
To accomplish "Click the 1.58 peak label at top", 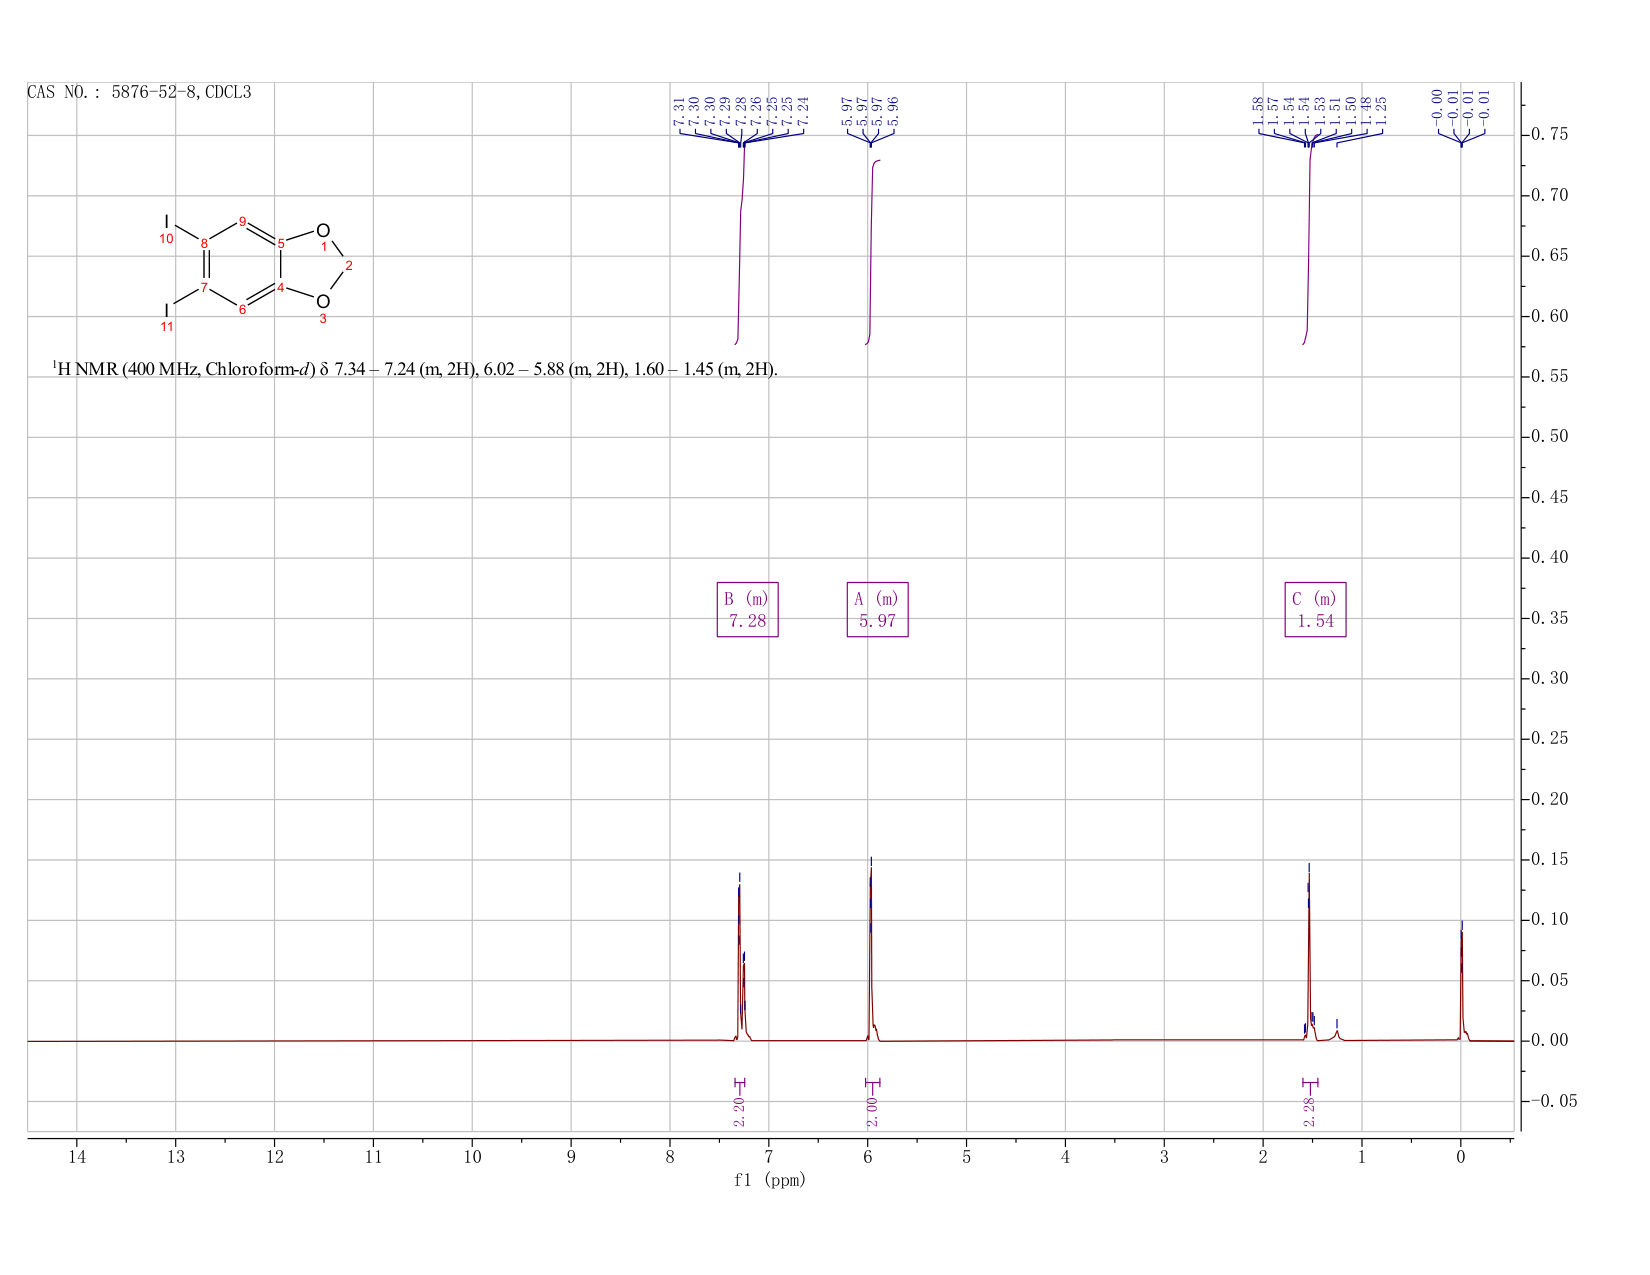I will pos(1259,110).
